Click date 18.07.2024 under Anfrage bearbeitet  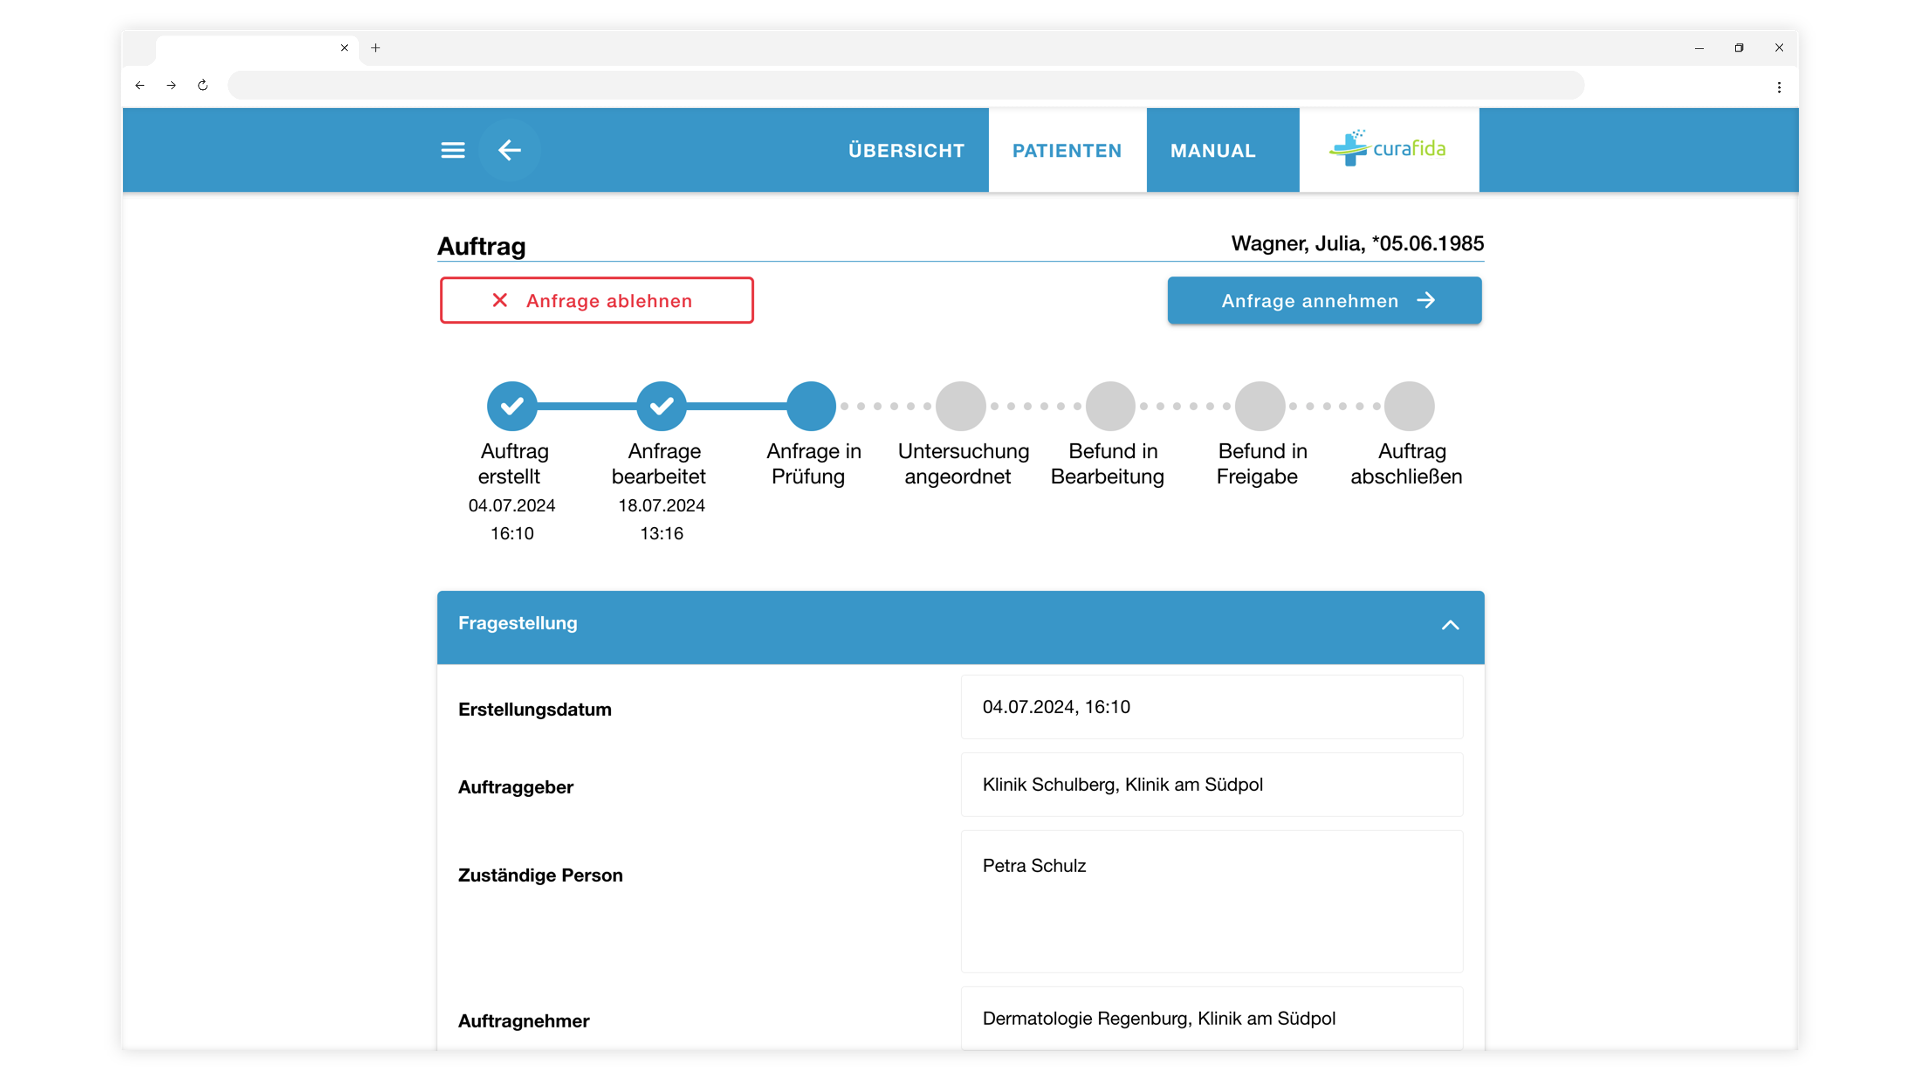[x=662, y=506]
